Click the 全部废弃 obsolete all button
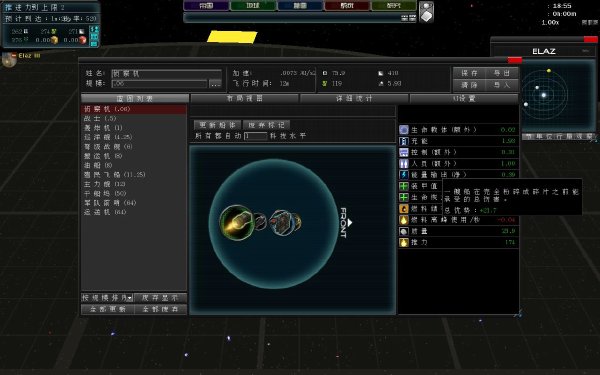 click(x=160, y=309)
